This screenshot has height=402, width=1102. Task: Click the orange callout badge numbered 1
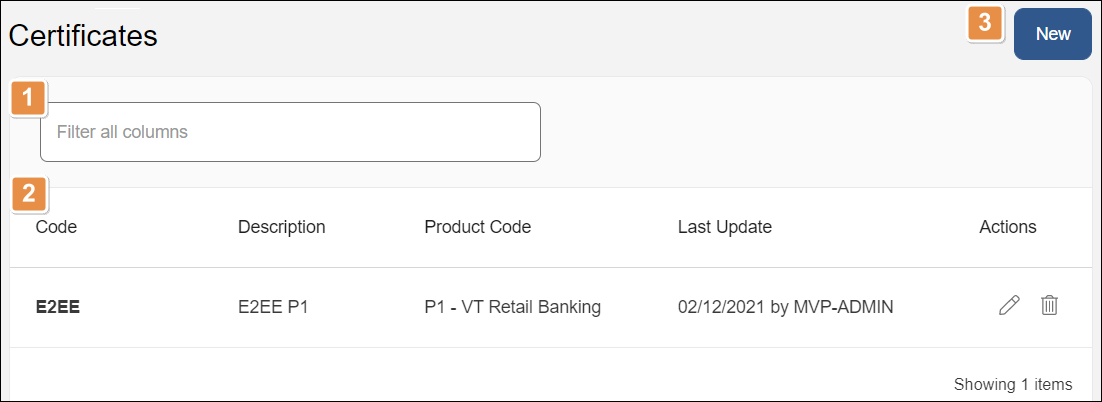click(x=29, y=99)
